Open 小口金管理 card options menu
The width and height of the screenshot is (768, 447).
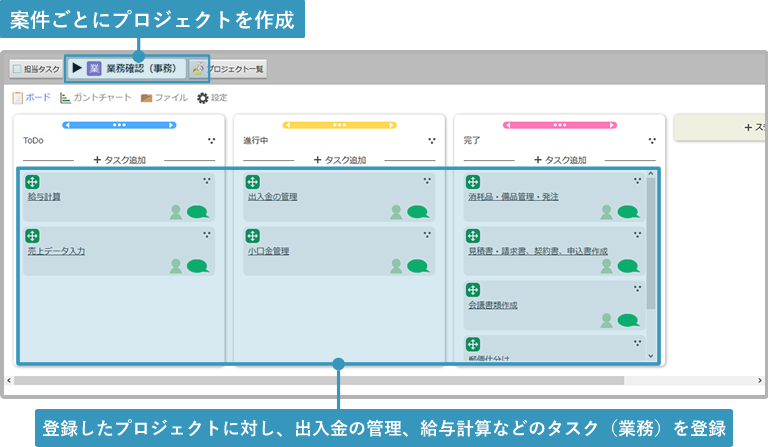point(427,235)
